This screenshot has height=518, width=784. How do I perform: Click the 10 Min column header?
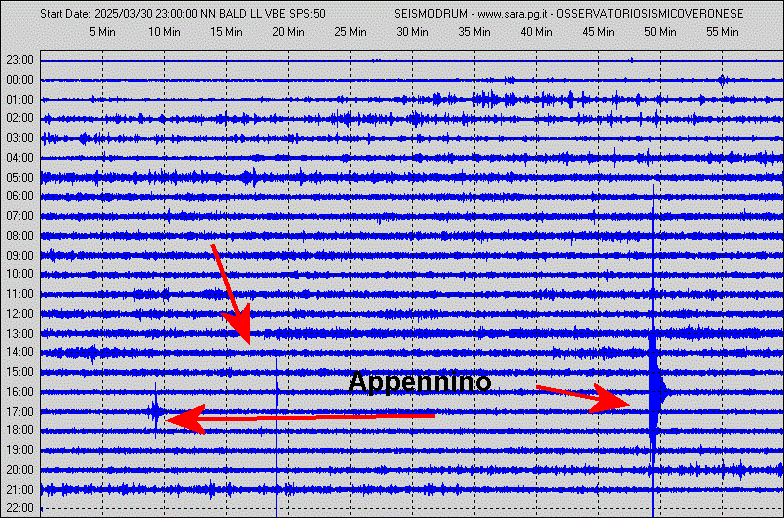click(x=164, y=32)
